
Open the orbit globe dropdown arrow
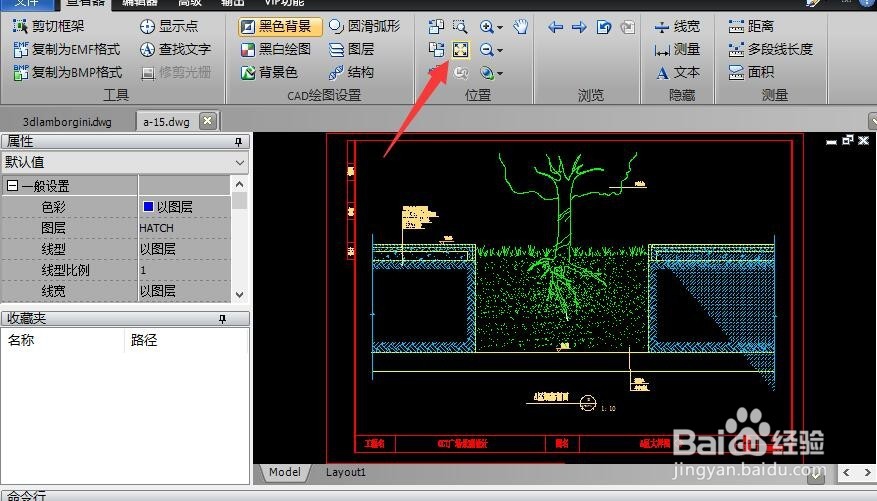[x=500, y=73]
